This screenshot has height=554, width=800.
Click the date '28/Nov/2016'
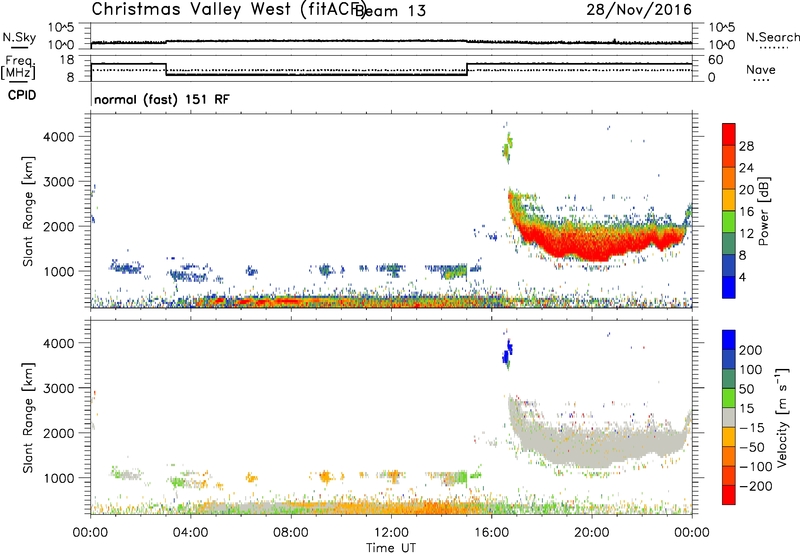click(639, 9)
